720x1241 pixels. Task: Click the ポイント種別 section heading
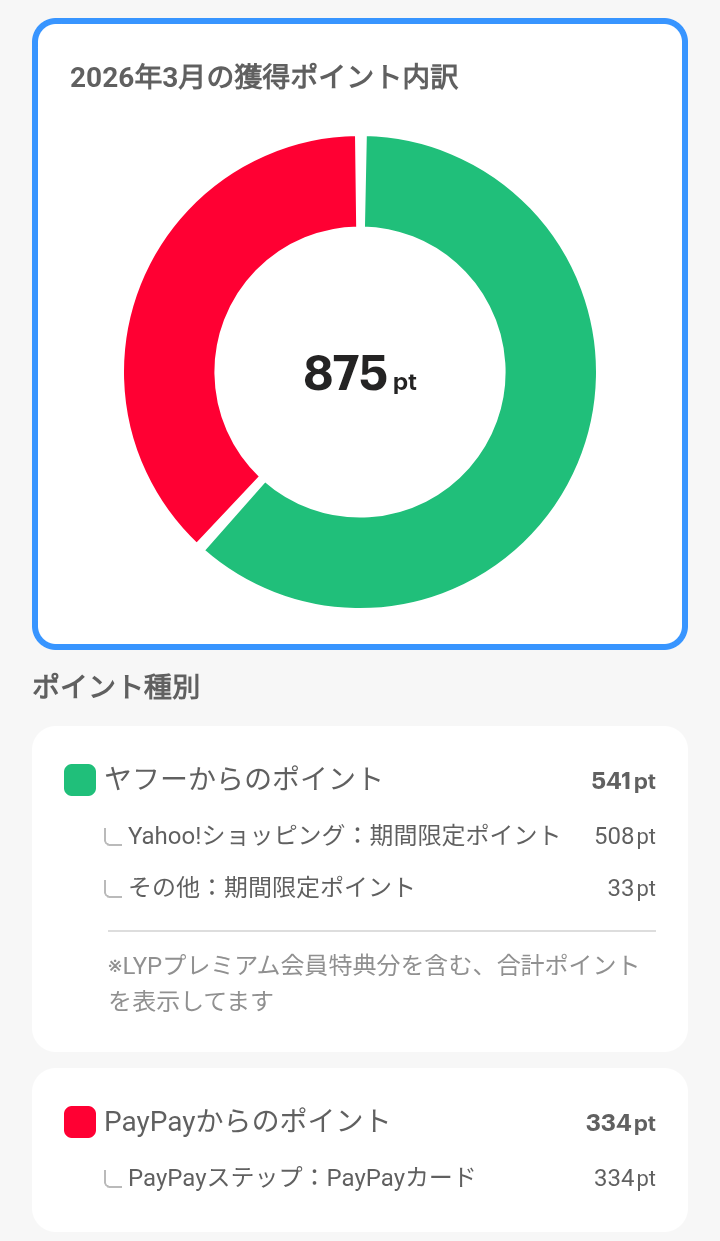click(116, 687)
